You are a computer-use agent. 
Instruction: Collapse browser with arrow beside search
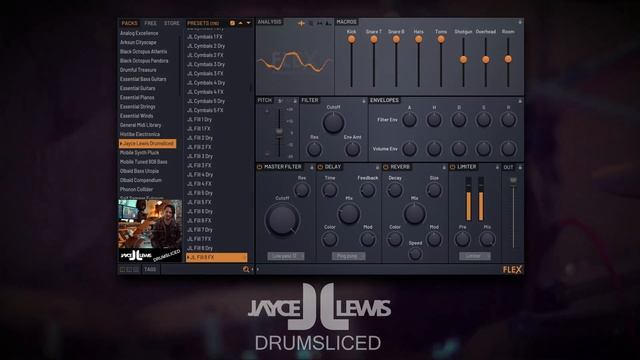coord(253,269)
